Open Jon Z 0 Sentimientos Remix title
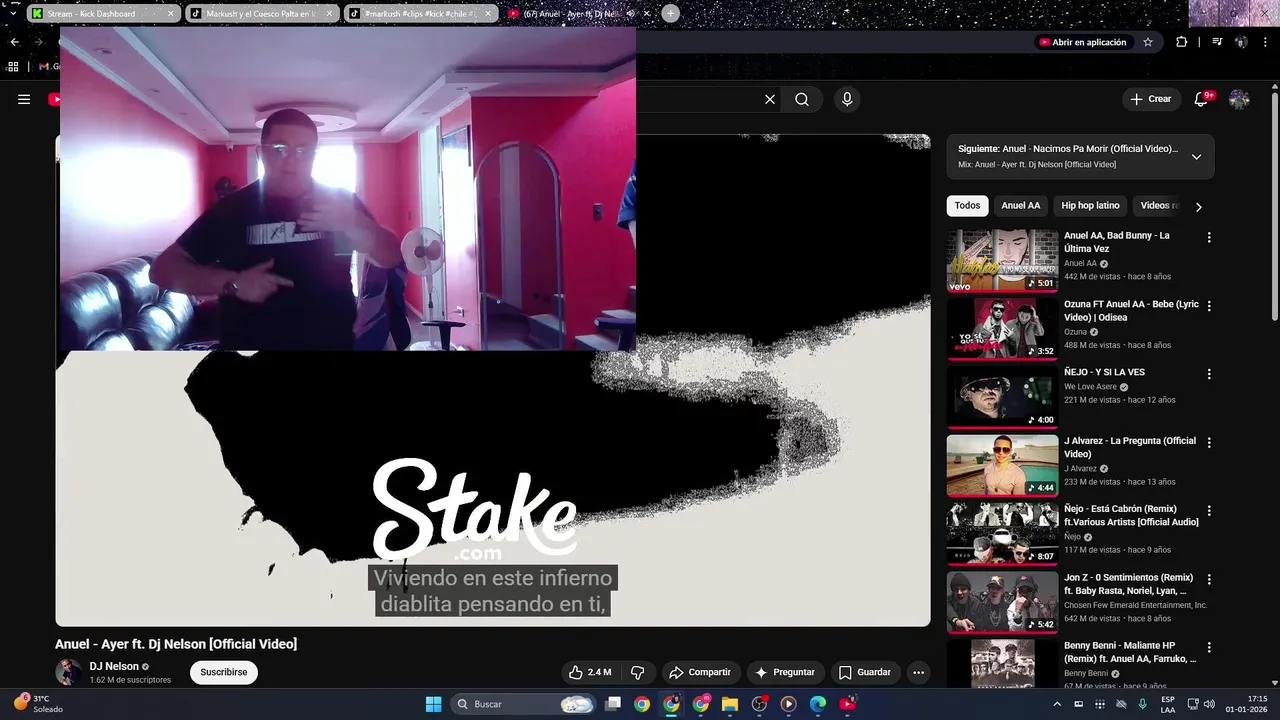The height and width of the screenshot is (720, 1280). [1130, 584]
